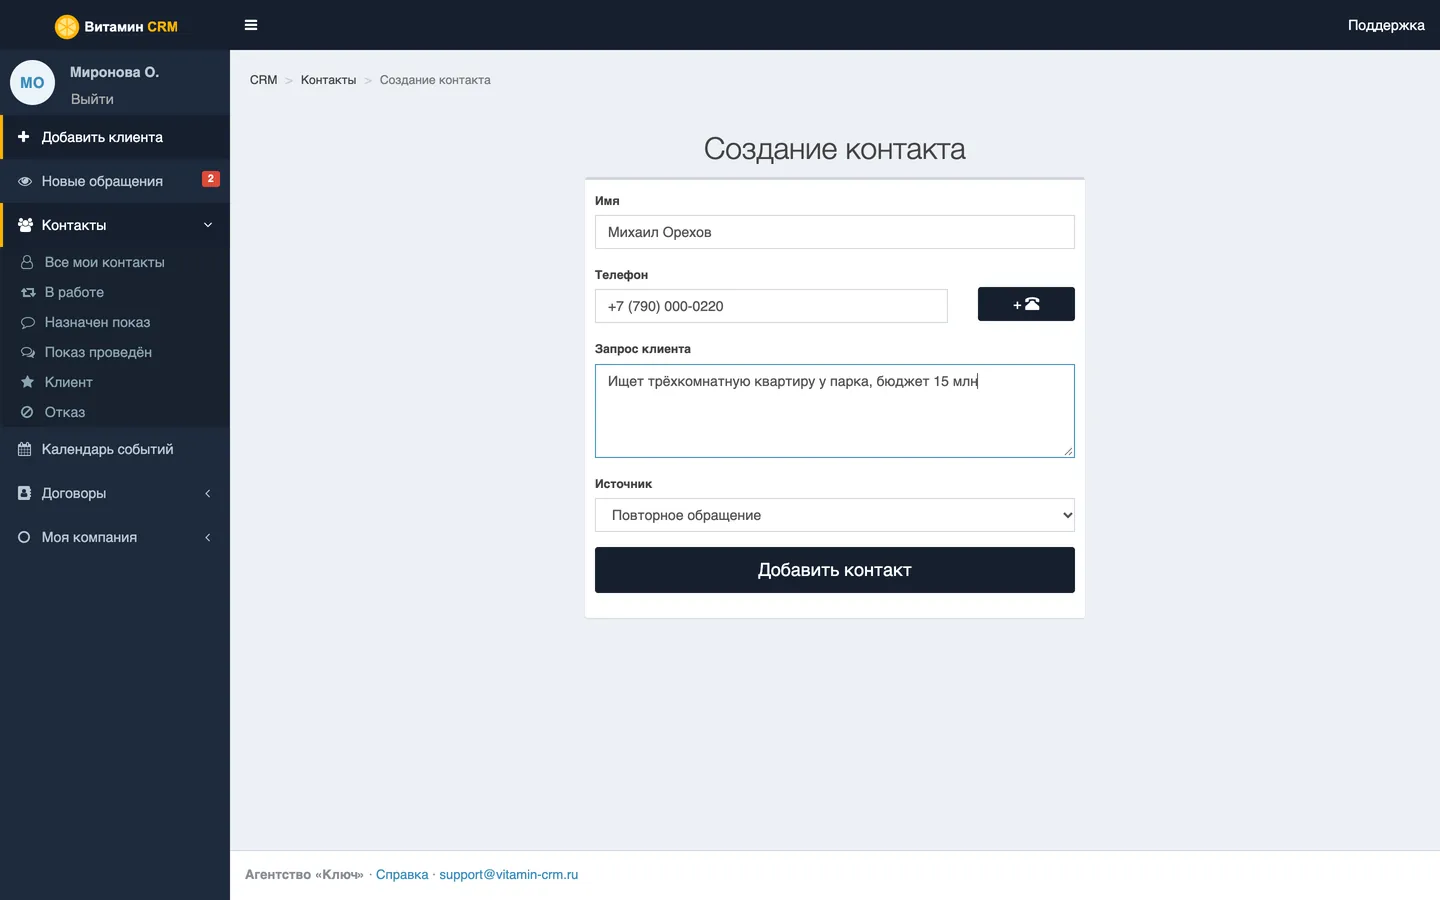The width and height of the screenshot is (1440, 900).
Task: Click the plus icon next to Добавить клиента
Action: pos(24,137)
